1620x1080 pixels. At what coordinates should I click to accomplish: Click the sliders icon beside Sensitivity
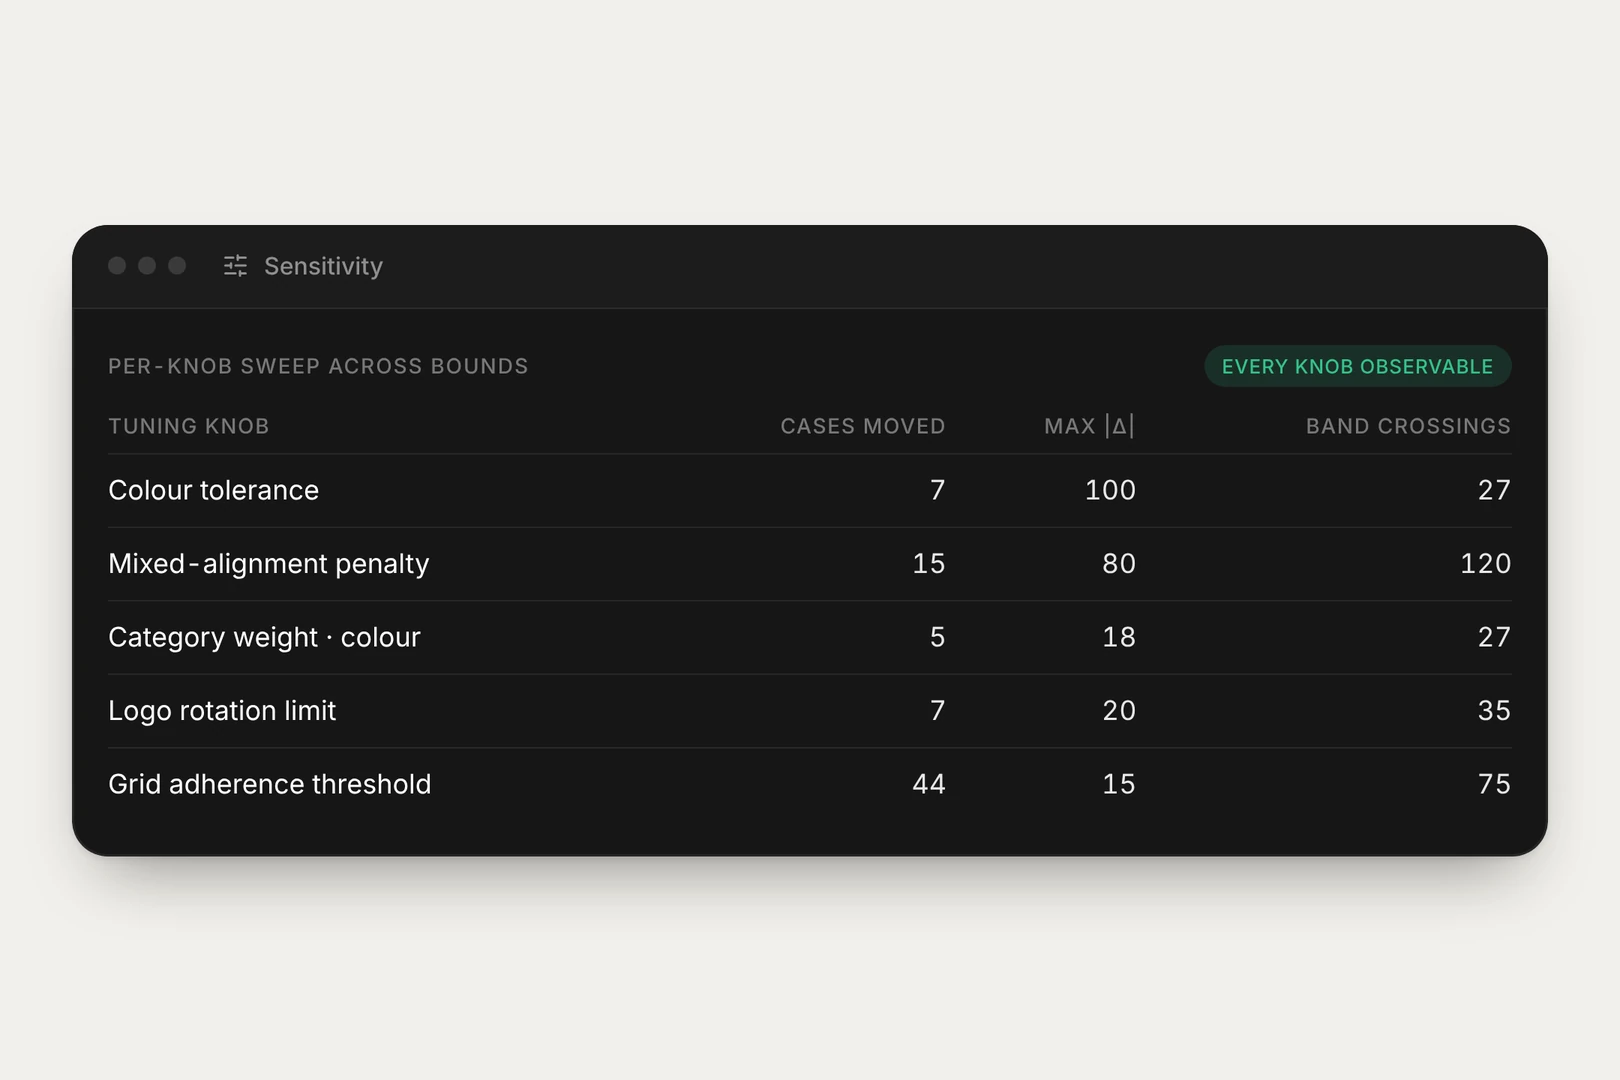(235, 266)
